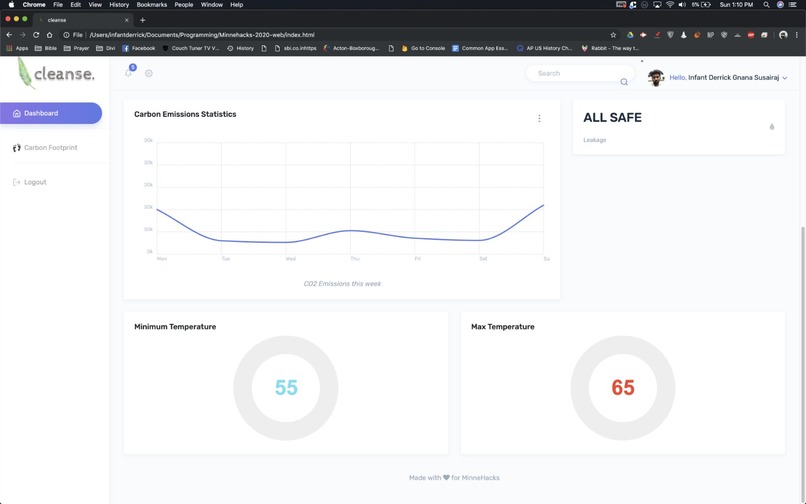The width and height of the screenshot is (806, 504).
Task: Open the Rabbit bookmark
Action: coord(610,48)
